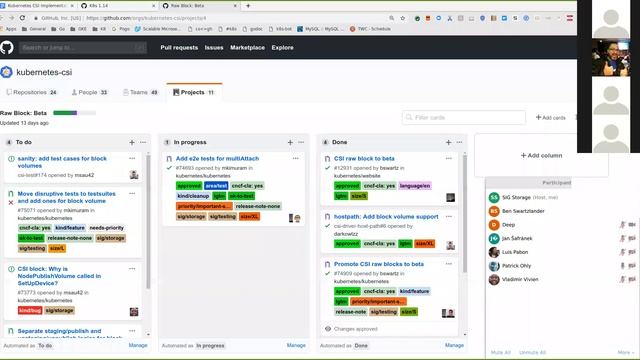640x360 pixels.
Task: Toggle Jan Šafránek's microphone icon
Action: tap(622, 238)
